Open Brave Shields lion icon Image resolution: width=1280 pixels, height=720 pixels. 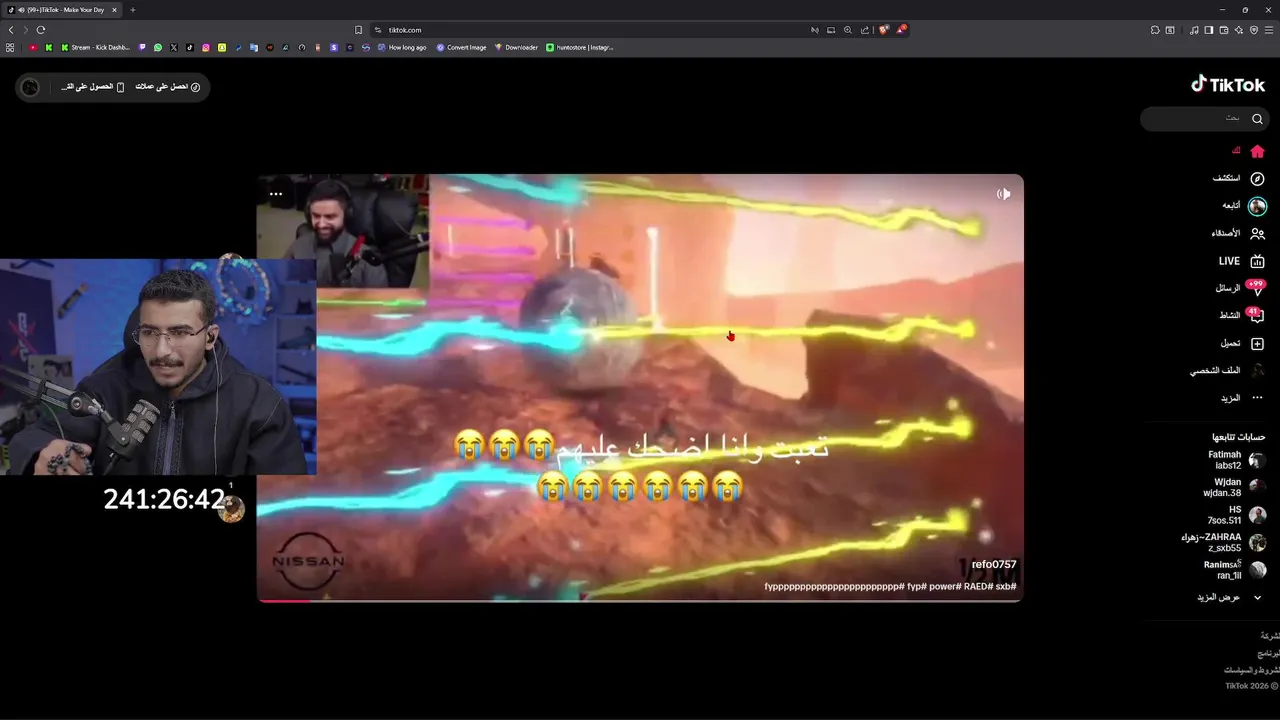click(x=884, y=30)
